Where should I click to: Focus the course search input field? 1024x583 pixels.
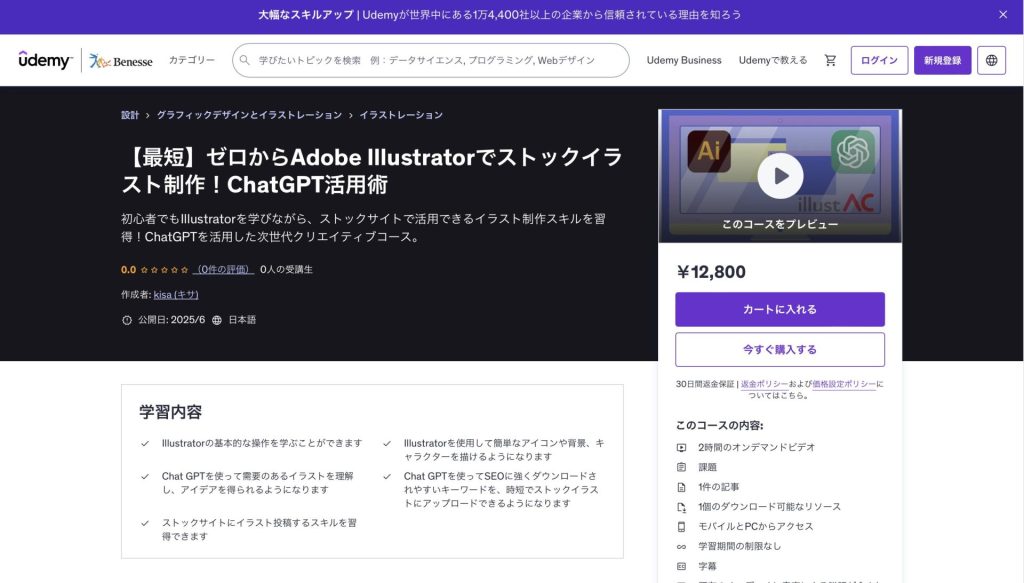click(431, 60)
